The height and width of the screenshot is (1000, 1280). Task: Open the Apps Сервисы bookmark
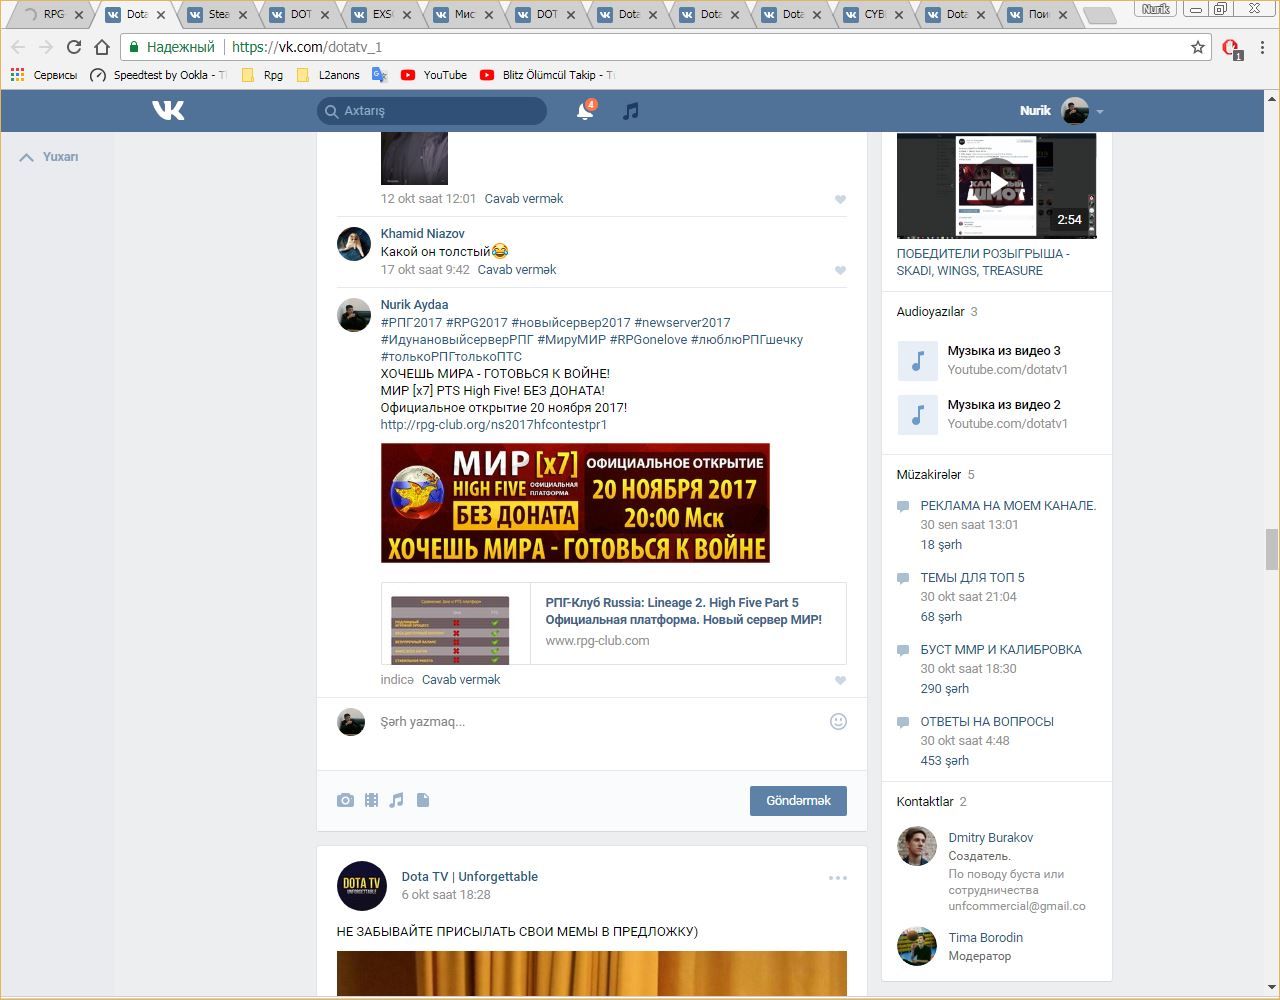pos(44,75)
